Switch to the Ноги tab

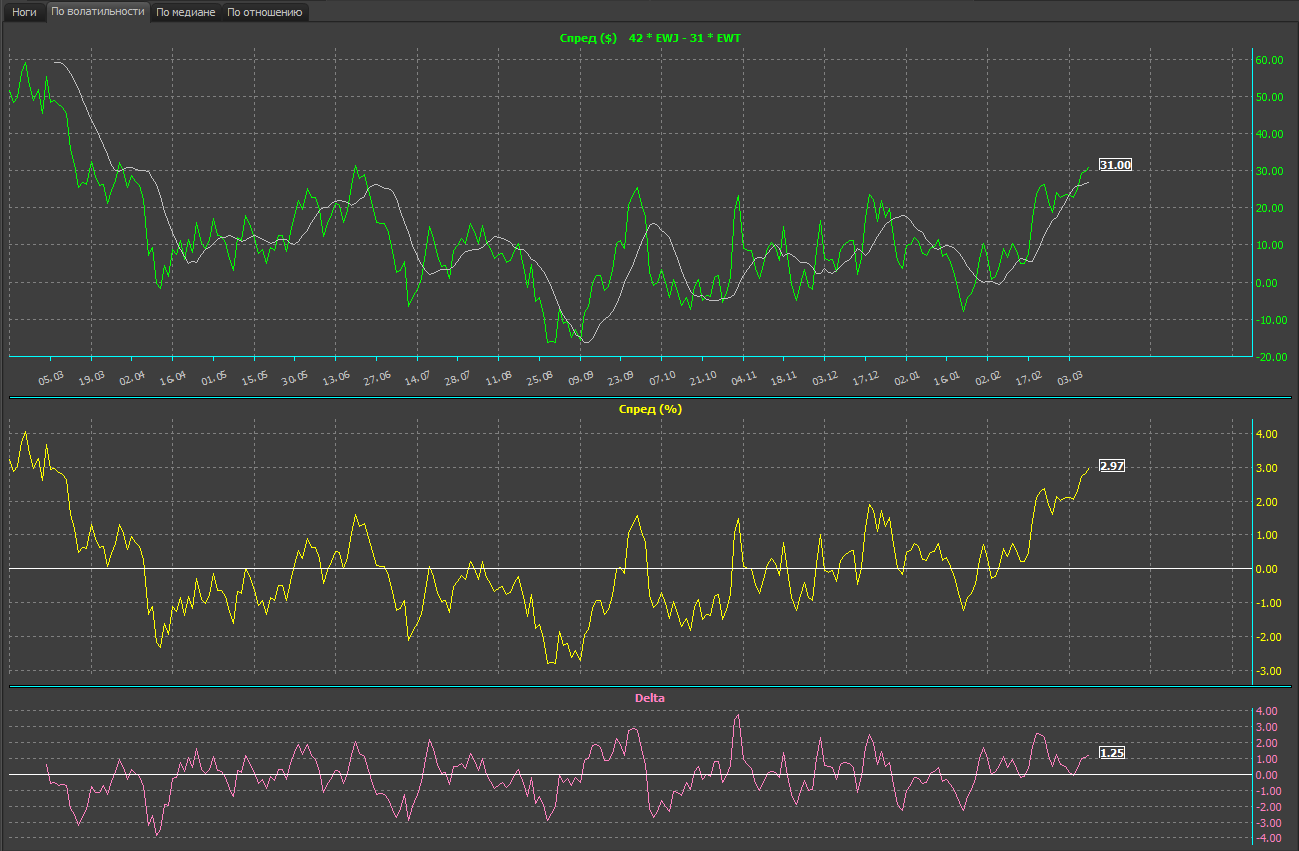24,13
